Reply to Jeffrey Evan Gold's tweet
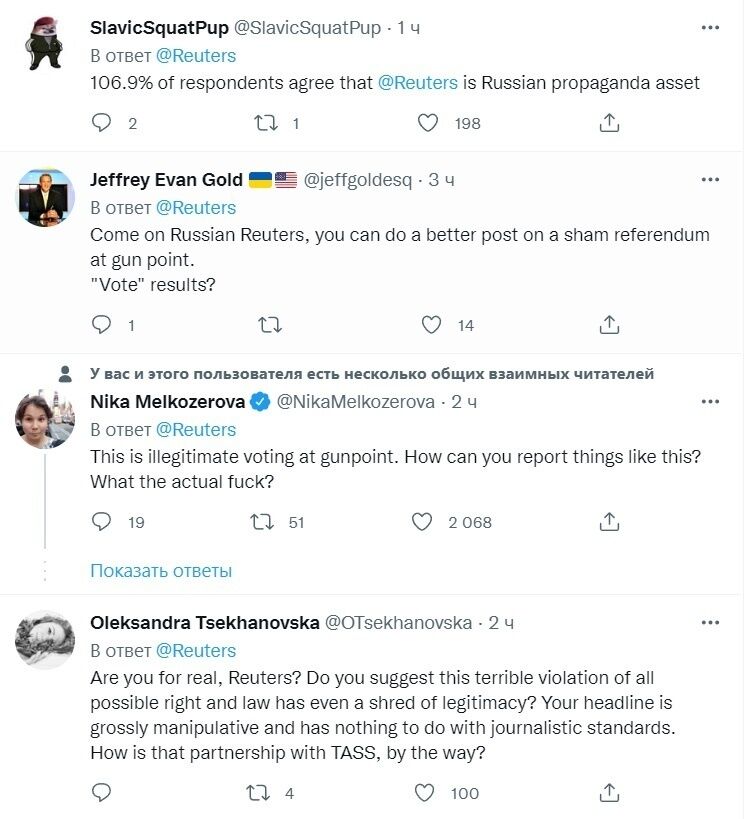 click(x=101, y=325)
